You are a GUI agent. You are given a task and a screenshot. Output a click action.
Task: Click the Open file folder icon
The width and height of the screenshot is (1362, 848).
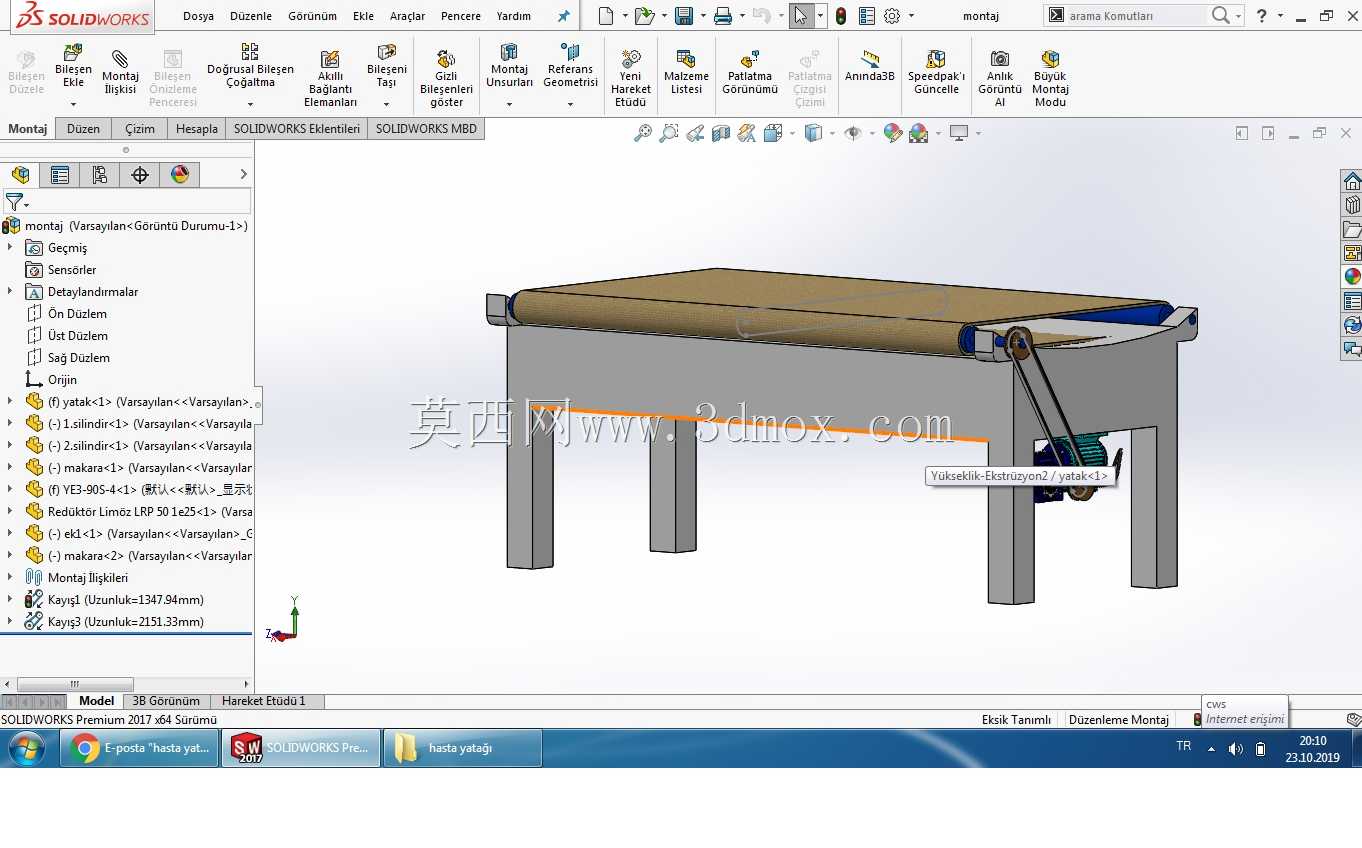(644, 16)
